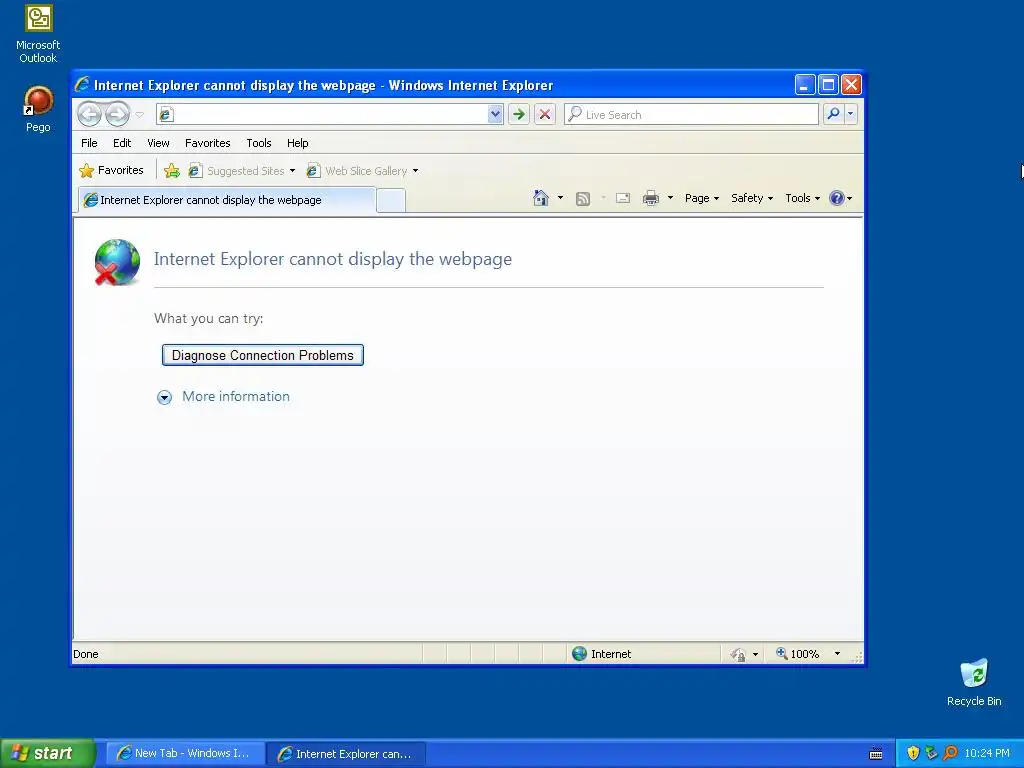Open the Favorites menu in menu bar
1024x768 pixels.
pos(208,143)
